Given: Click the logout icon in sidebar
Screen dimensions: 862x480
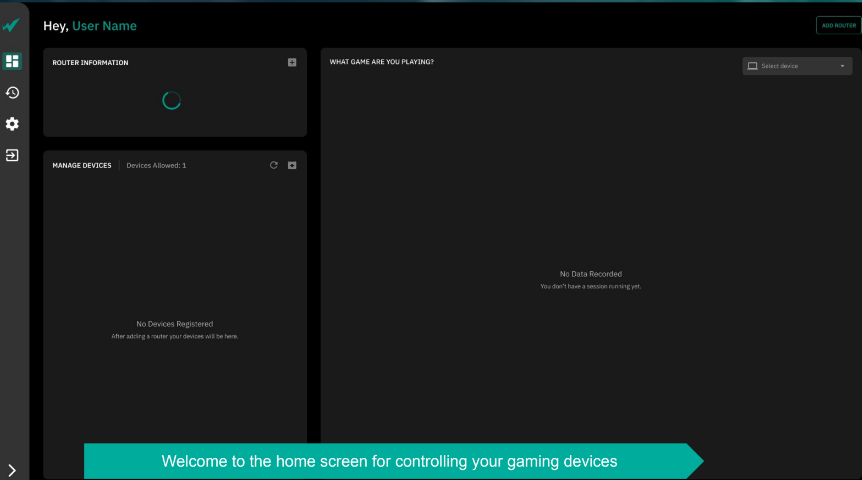Looking at the screenshot, I should pos(12,155).
